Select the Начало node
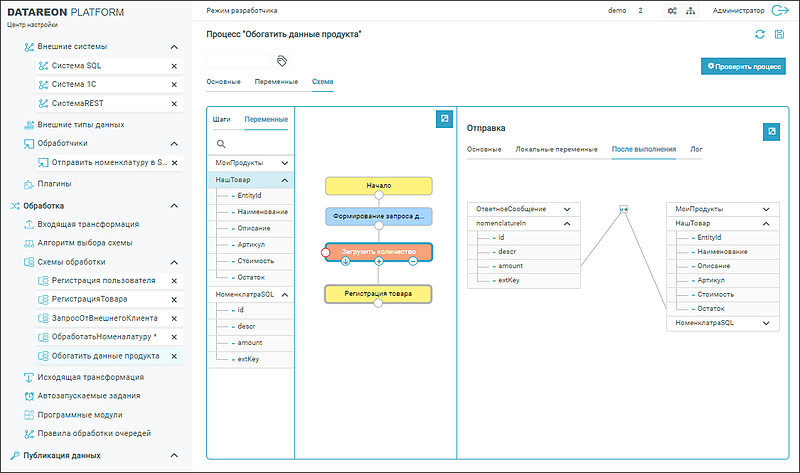This screenshot has width=800, height=473. (379, 186)
